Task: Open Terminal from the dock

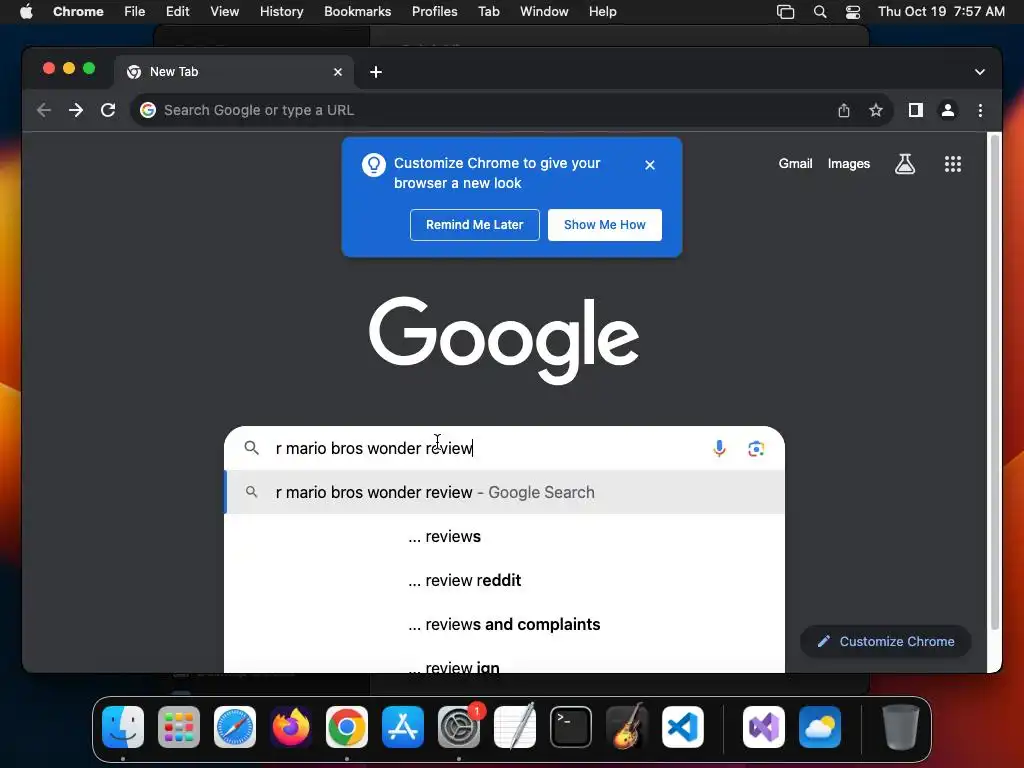Action: tap(571, 727)
